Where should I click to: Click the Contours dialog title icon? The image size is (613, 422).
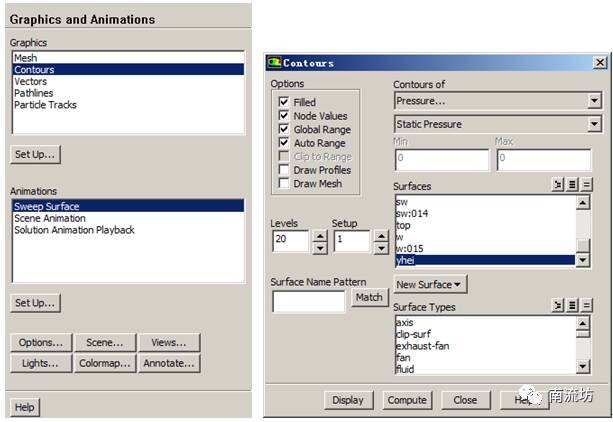[274, 63]
